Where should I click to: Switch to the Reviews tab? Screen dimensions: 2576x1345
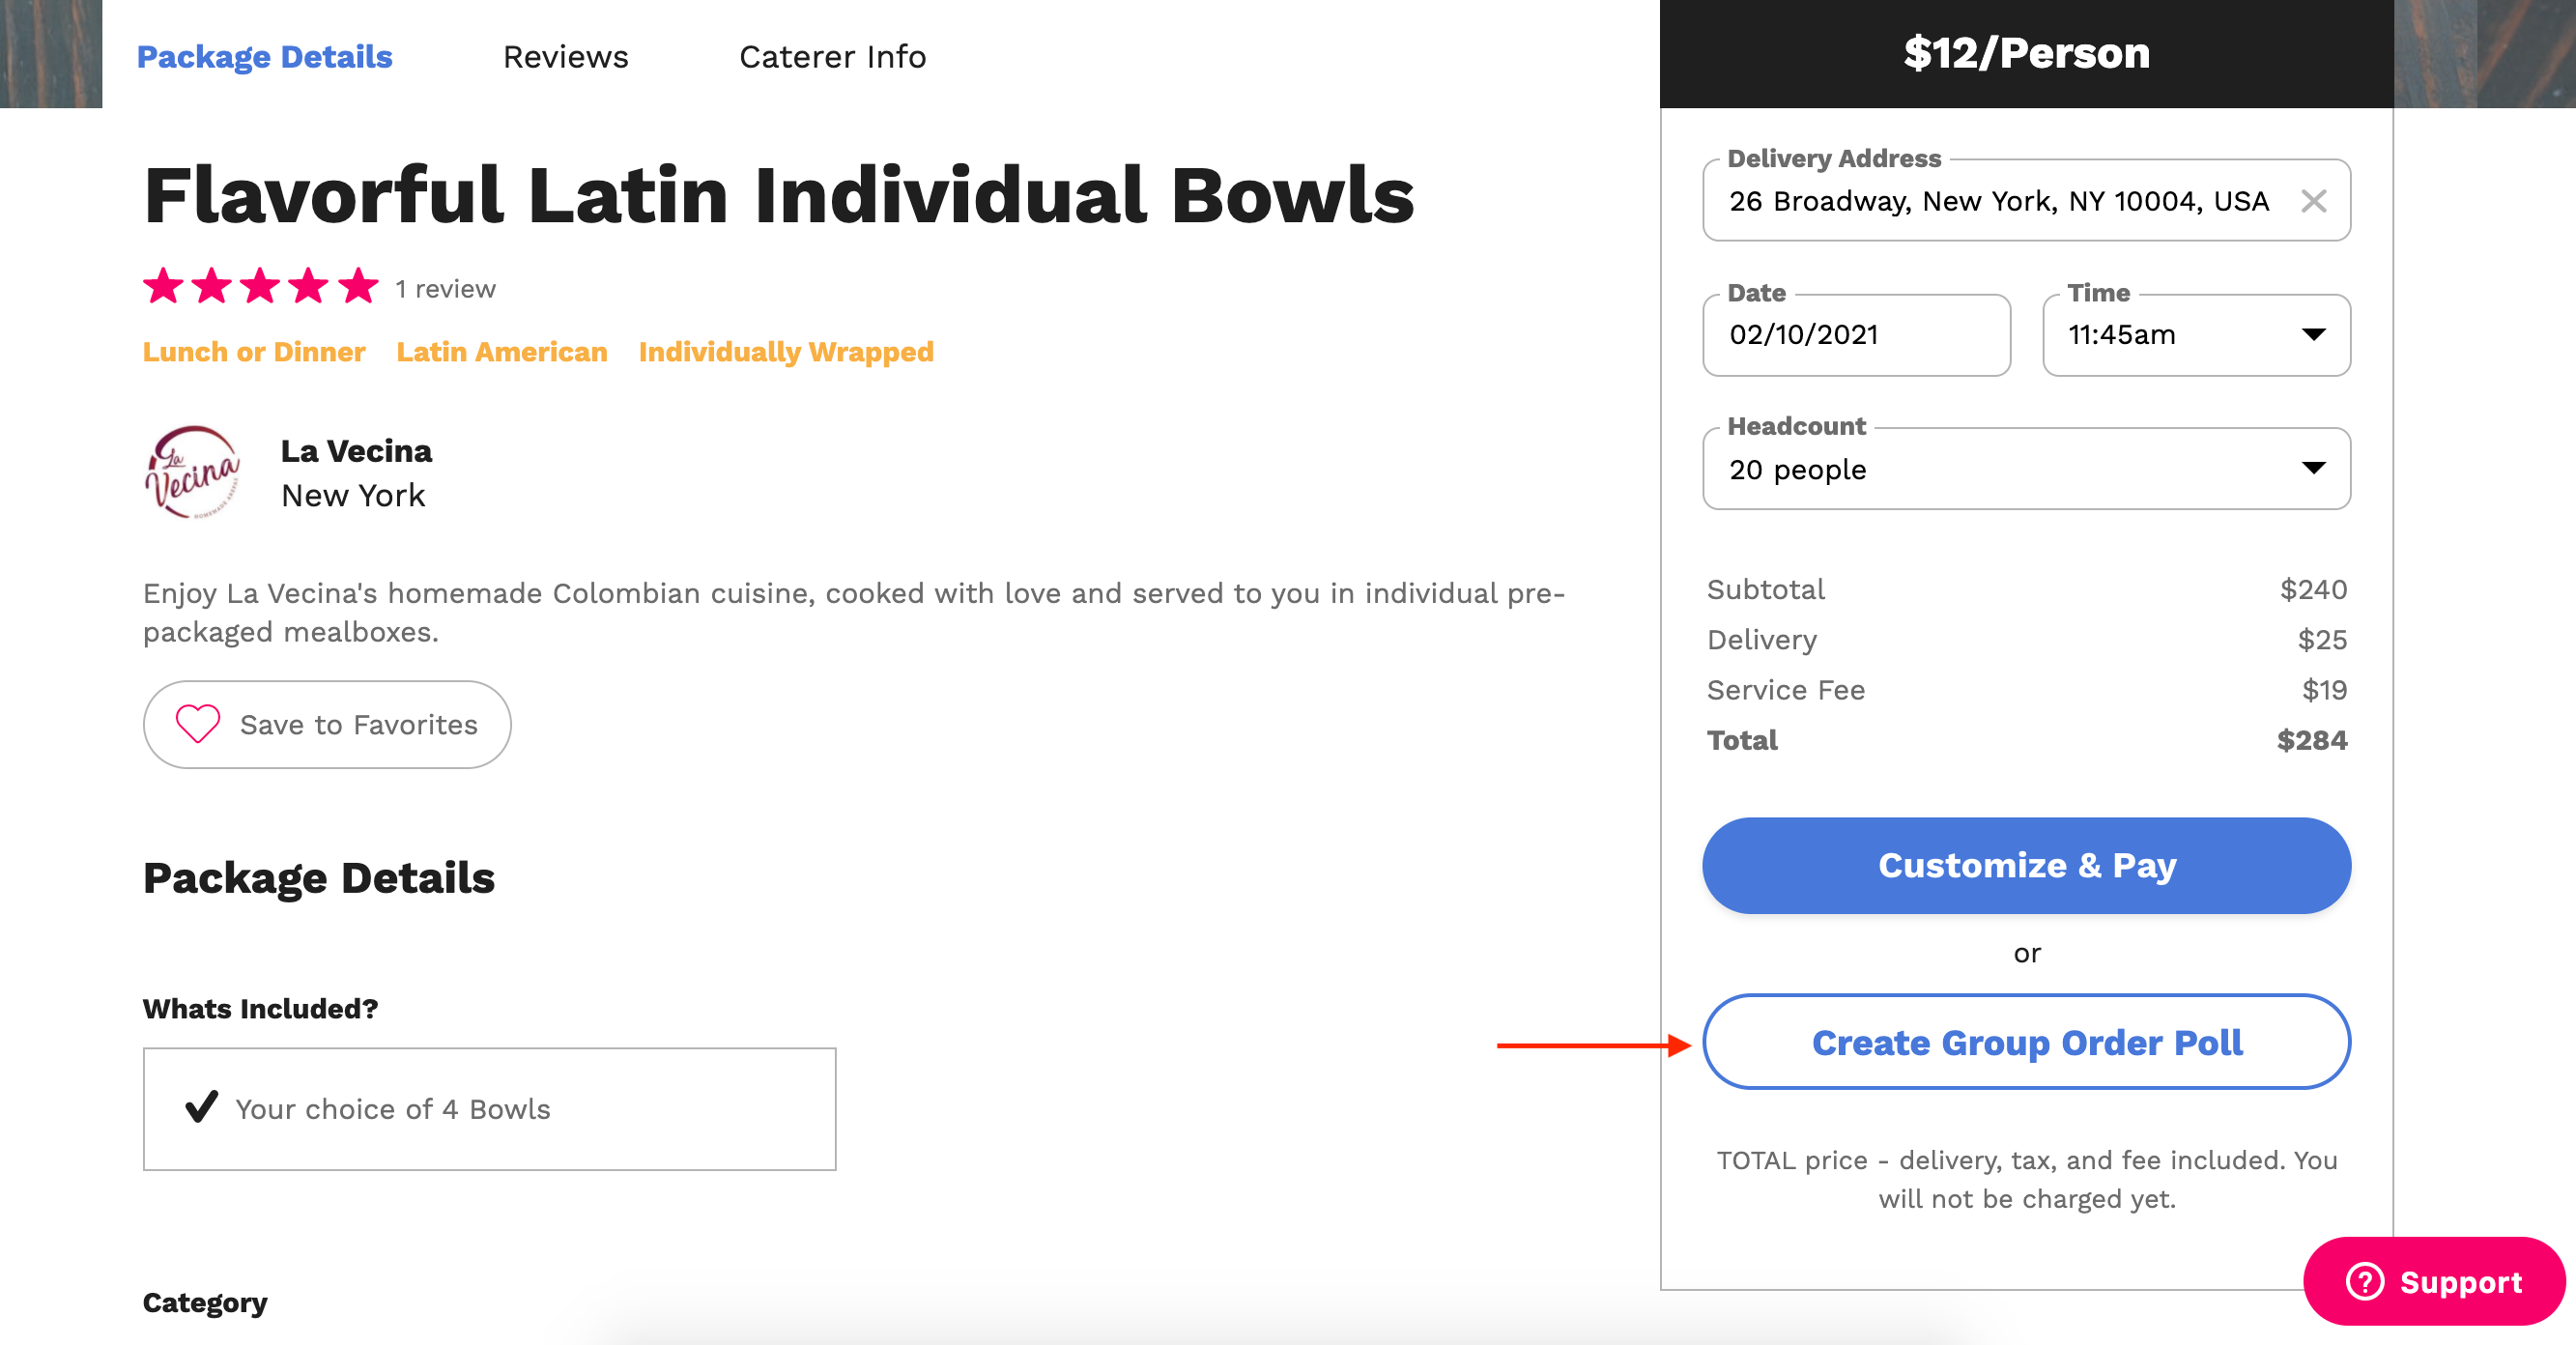click(565, 57)
